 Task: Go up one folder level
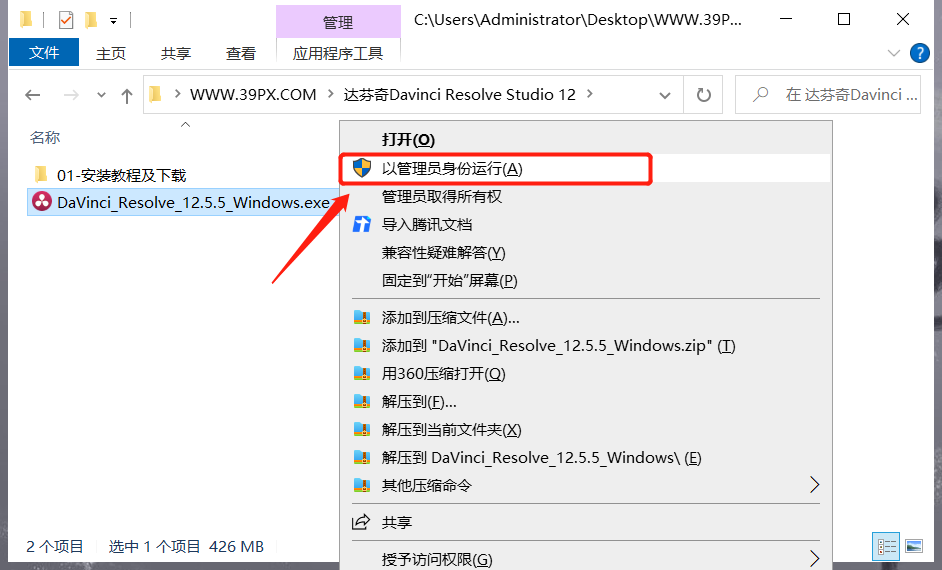pyautogui.click(x=126, y=95)
